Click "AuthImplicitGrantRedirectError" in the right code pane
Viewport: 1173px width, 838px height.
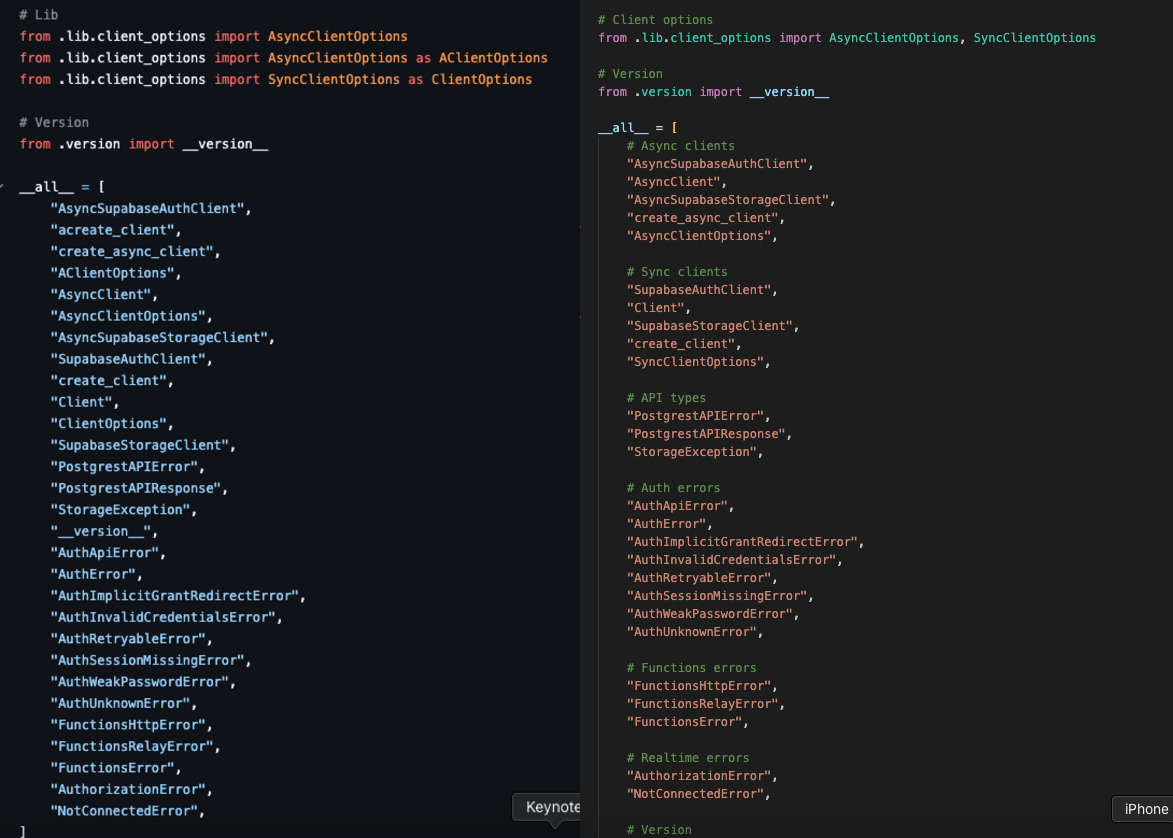pos(745,542)
